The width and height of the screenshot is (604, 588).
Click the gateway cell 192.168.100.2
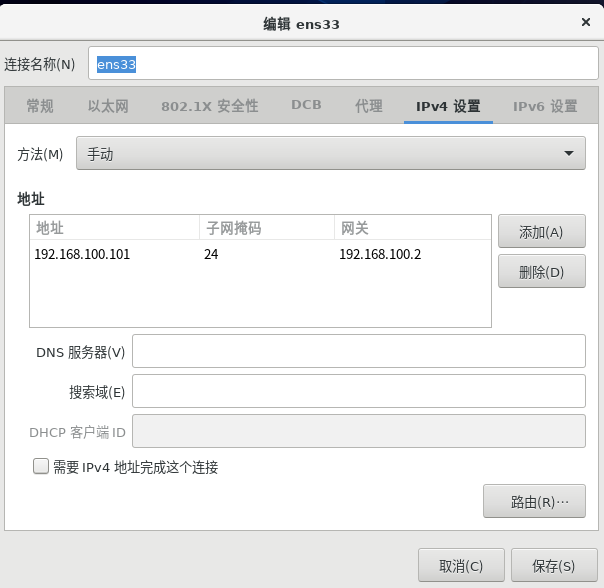[x=380, y=255]
